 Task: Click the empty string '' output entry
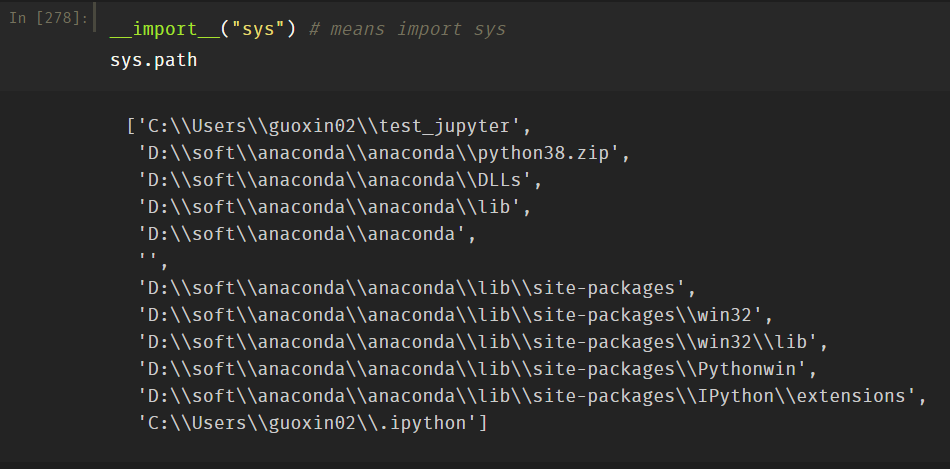click(149, 262)
